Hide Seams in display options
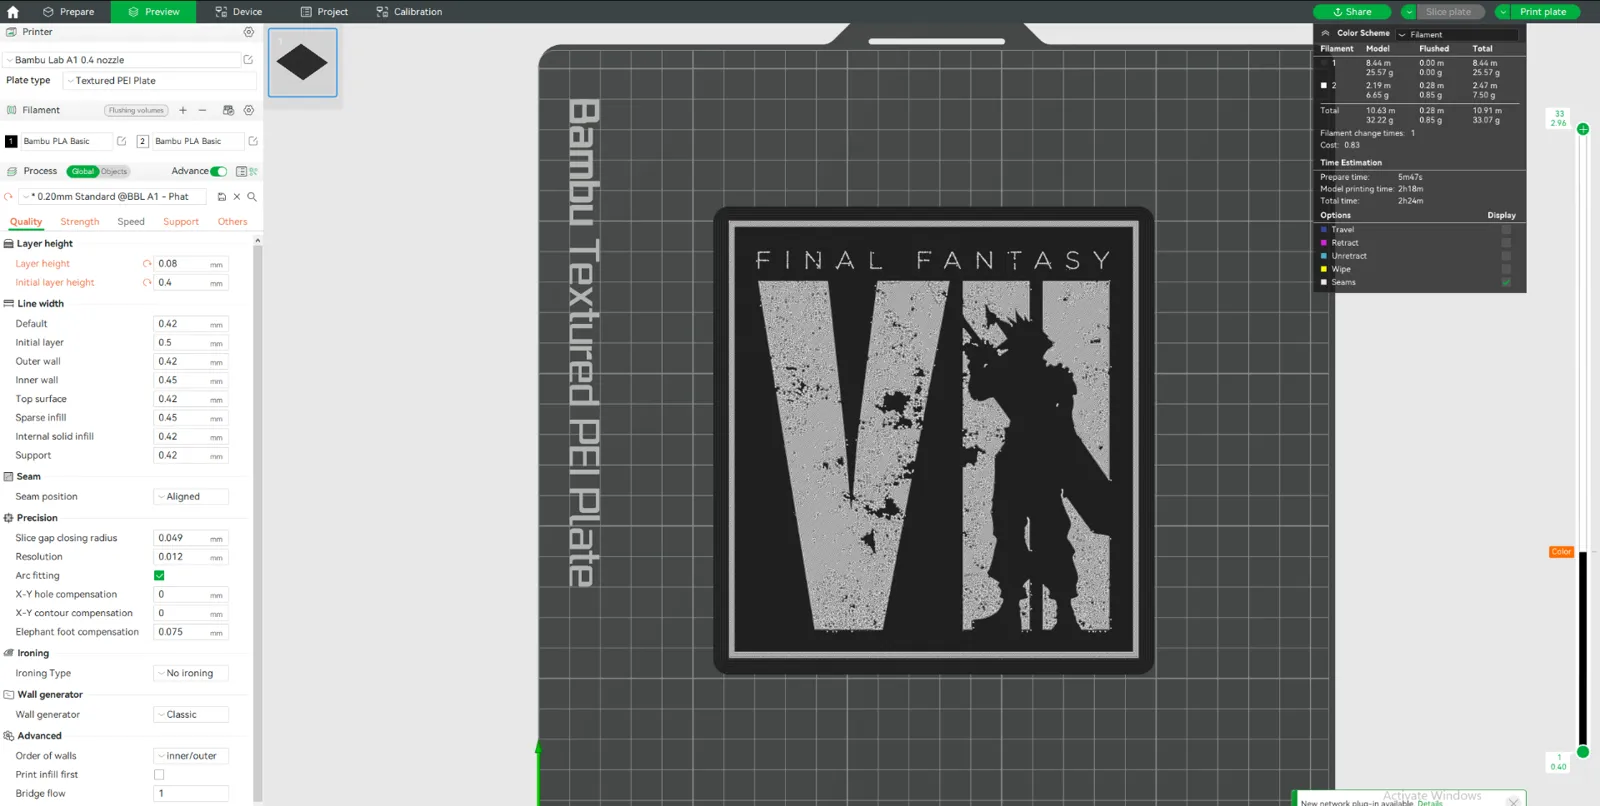Image resolution: width=1600 pixels, height=806 pixels. [x=1506, y=282]
